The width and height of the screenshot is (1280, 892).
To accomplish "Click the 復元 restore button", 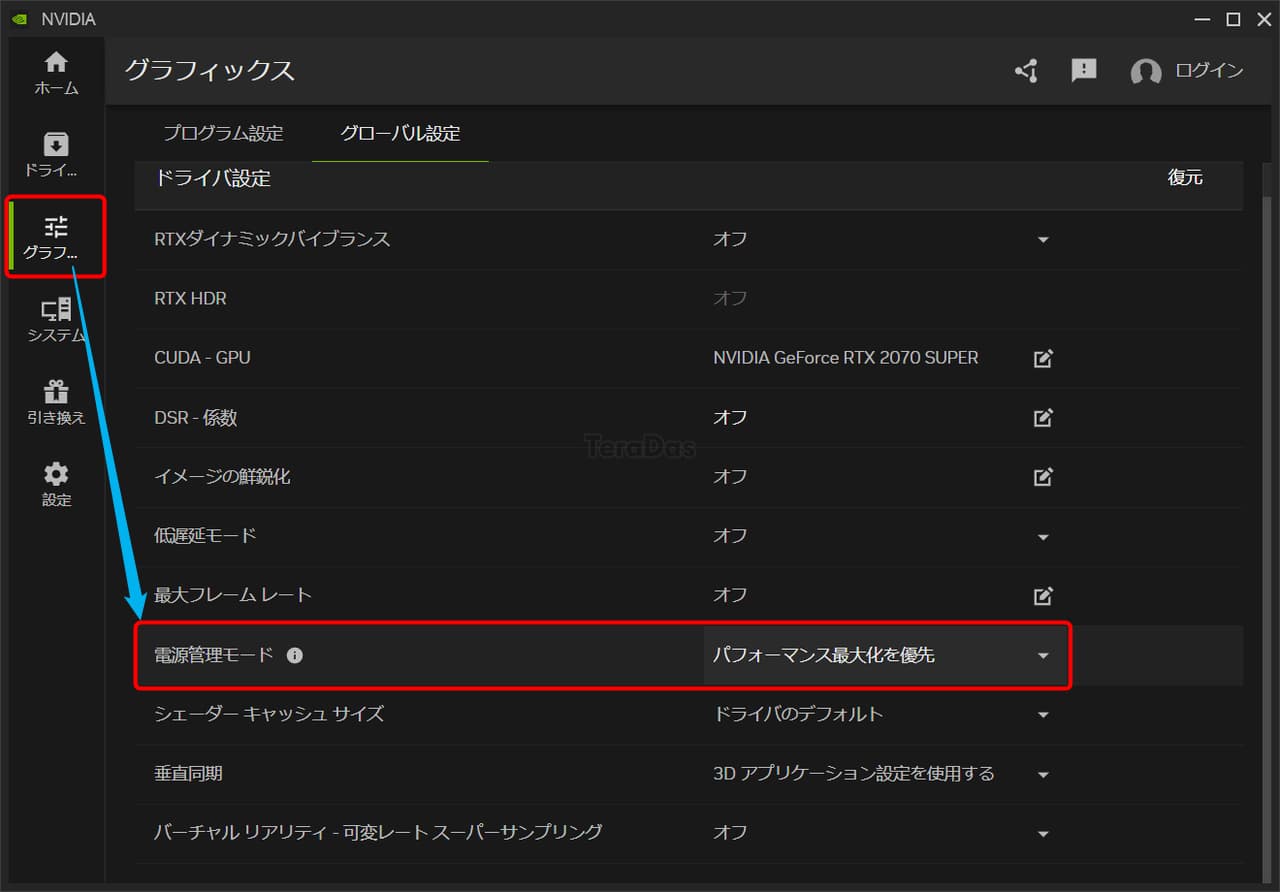I will 1185,178.
